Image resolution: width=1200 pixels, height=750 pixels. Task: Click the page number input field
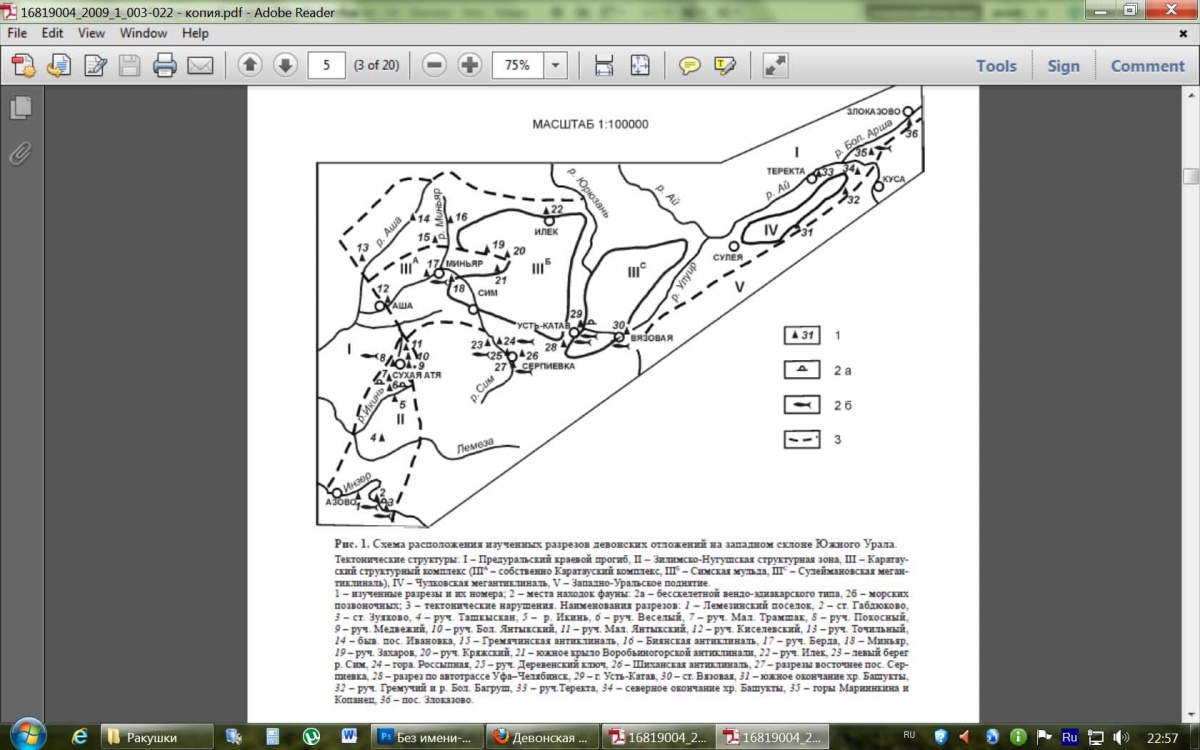click(x=326, y=66)
